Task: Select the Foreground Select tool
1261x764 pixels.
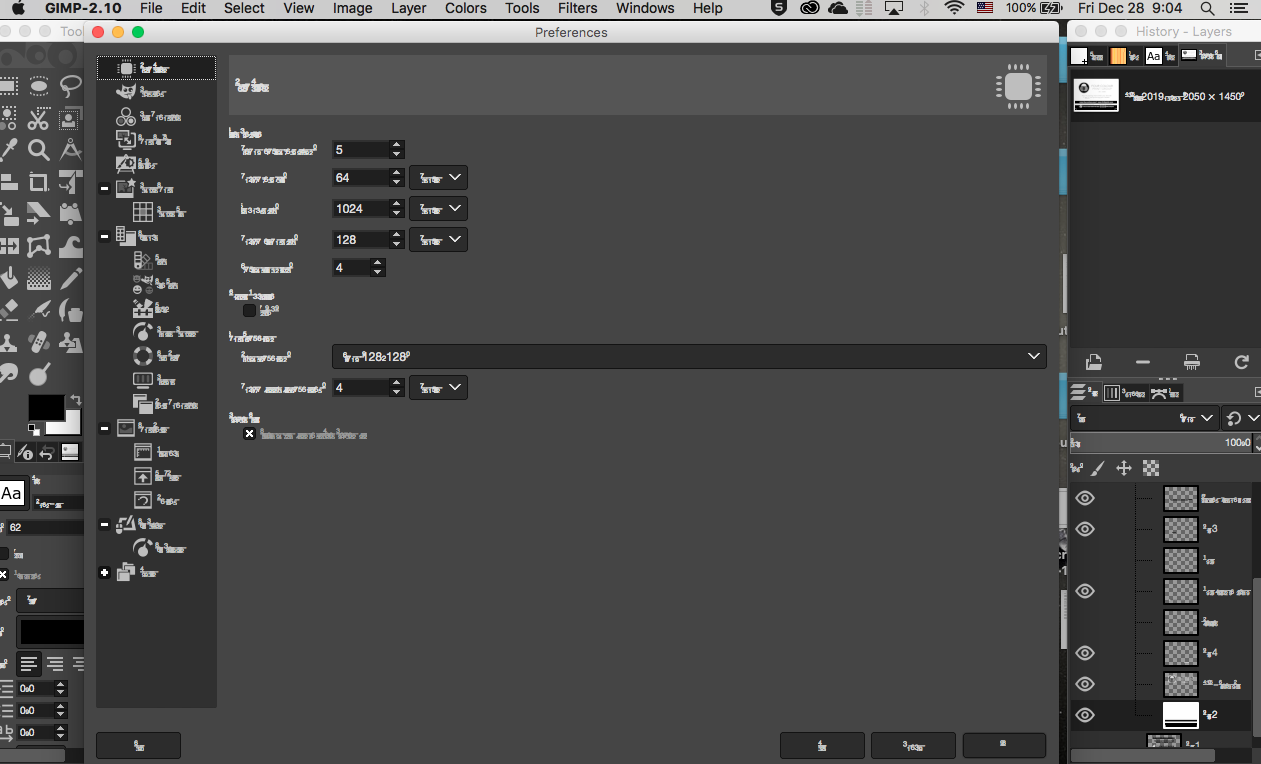Action: coord(69,119)
